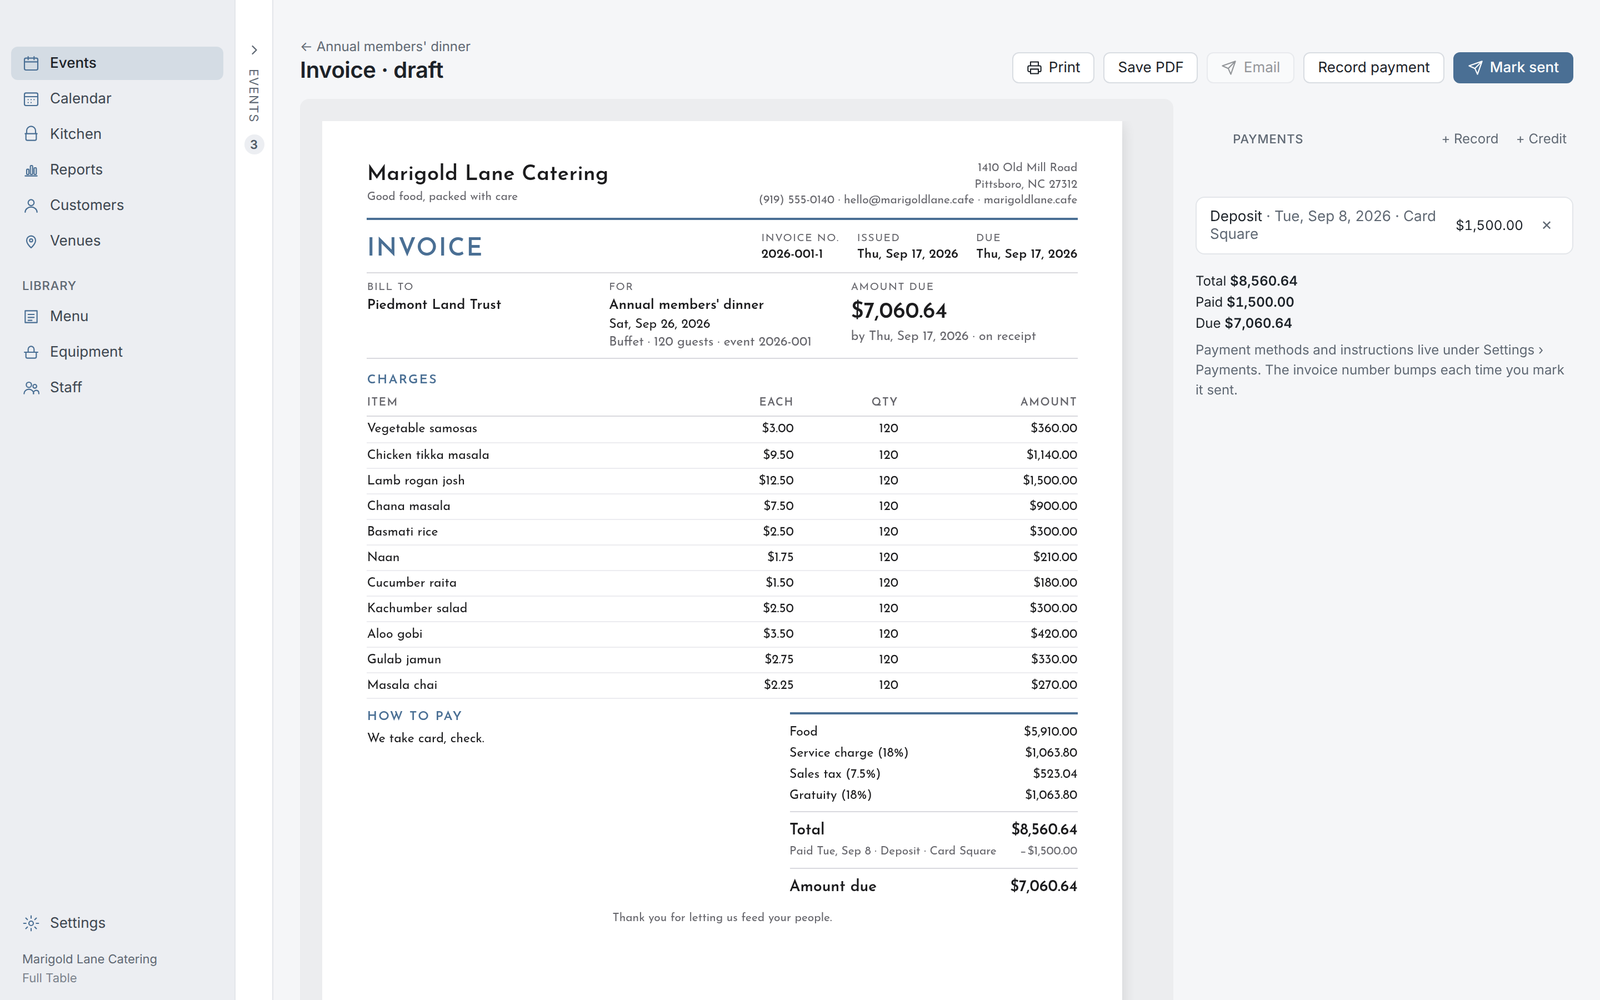Remove the Deposit payment with the X icon
Screen dimensions: 1600x1000
pos(1546,225)
